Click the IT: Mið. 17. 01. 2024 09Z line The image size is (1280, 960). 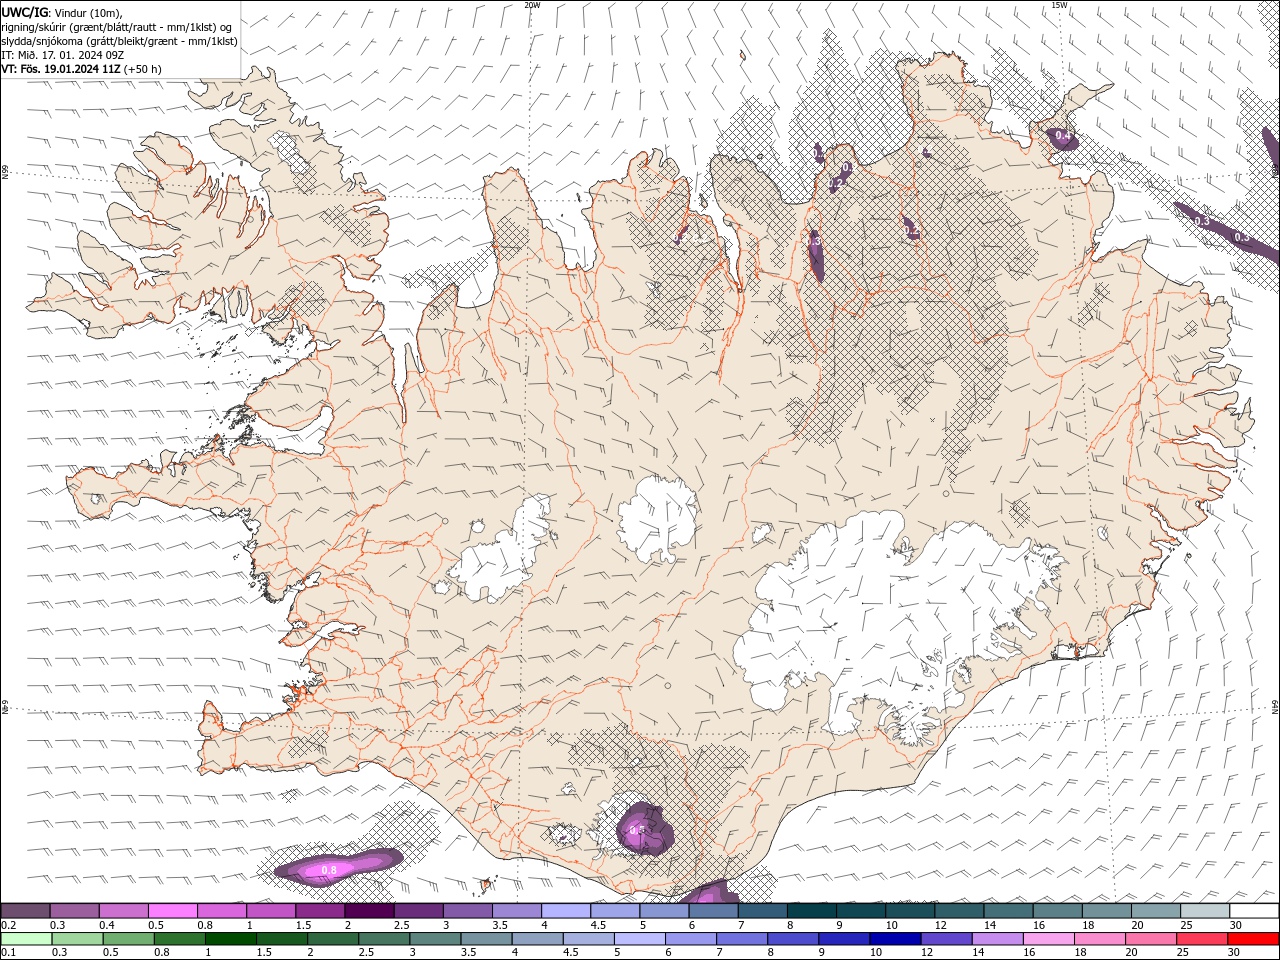(63, 55)
